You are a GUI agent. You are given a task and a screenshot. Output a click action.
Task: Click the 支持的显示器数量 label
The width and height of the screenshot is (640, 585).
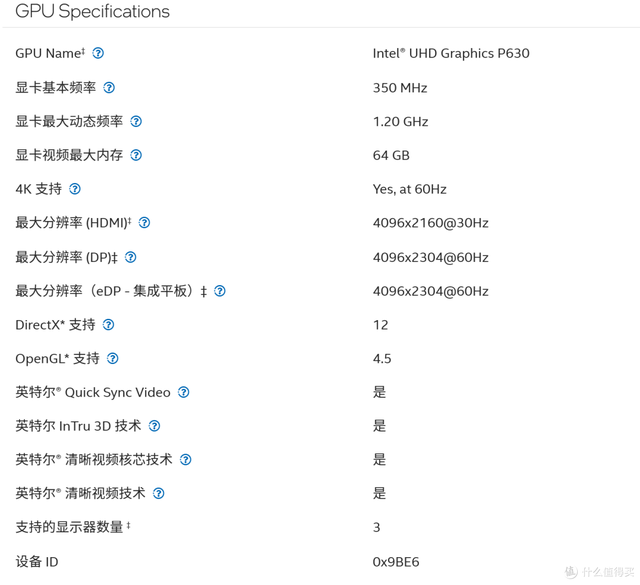69,527
